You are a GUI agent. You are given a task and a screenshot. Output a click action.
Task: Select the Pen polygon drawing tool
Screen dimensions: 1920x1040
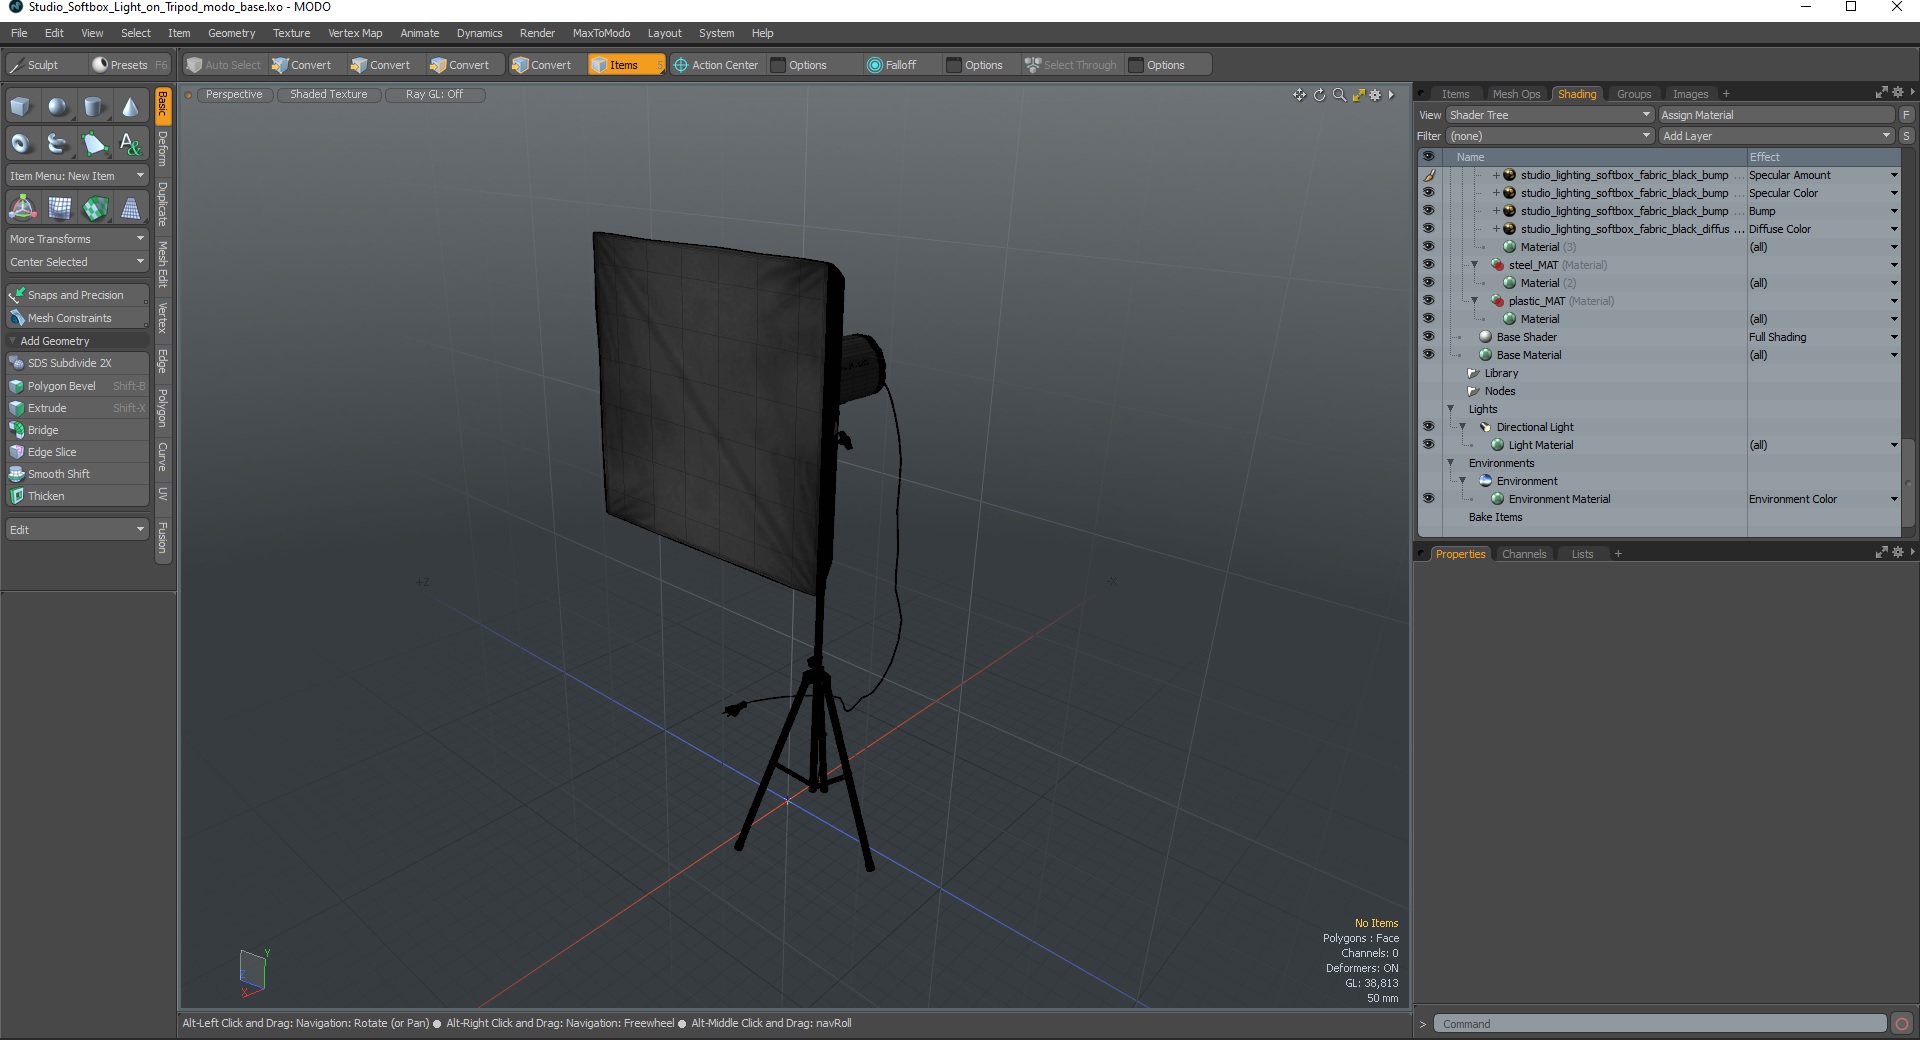click(94, 144)
